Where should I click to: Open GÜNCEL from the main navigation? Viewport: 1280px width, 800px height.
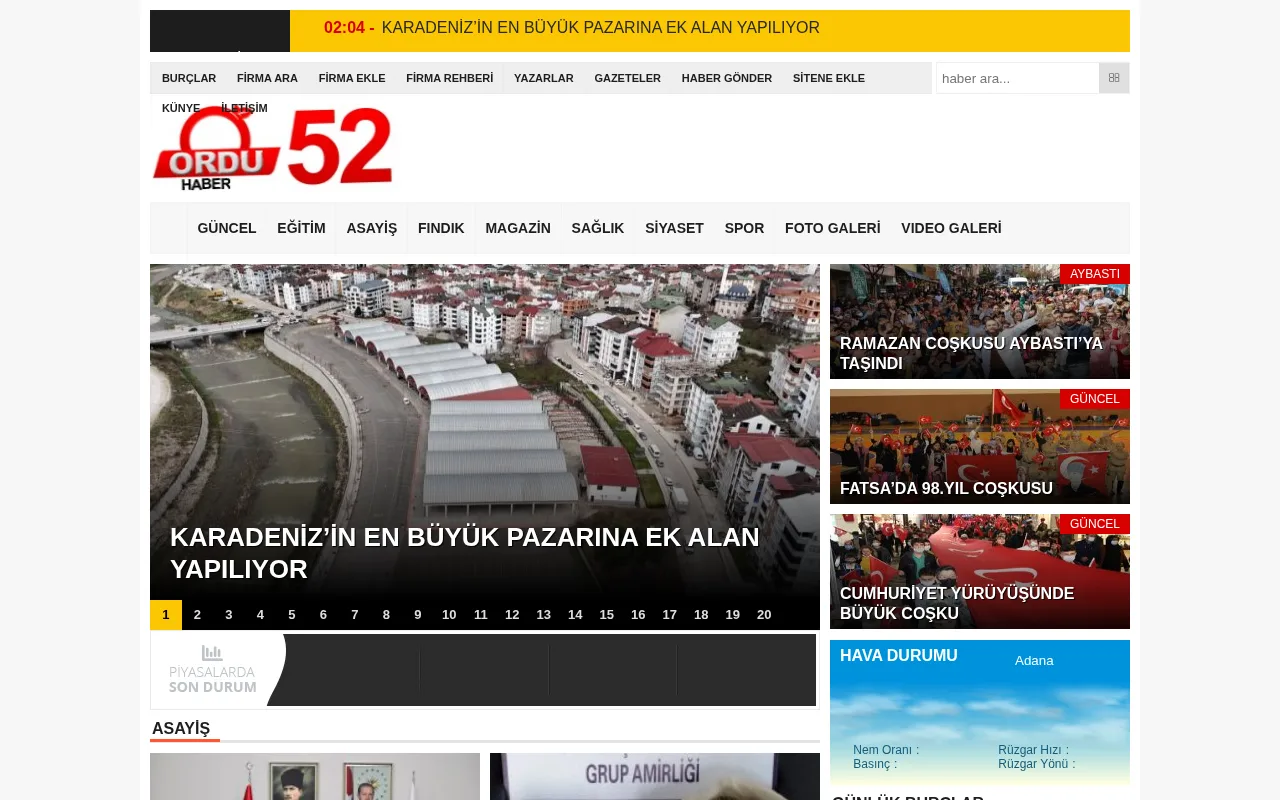tap(226, 228)
